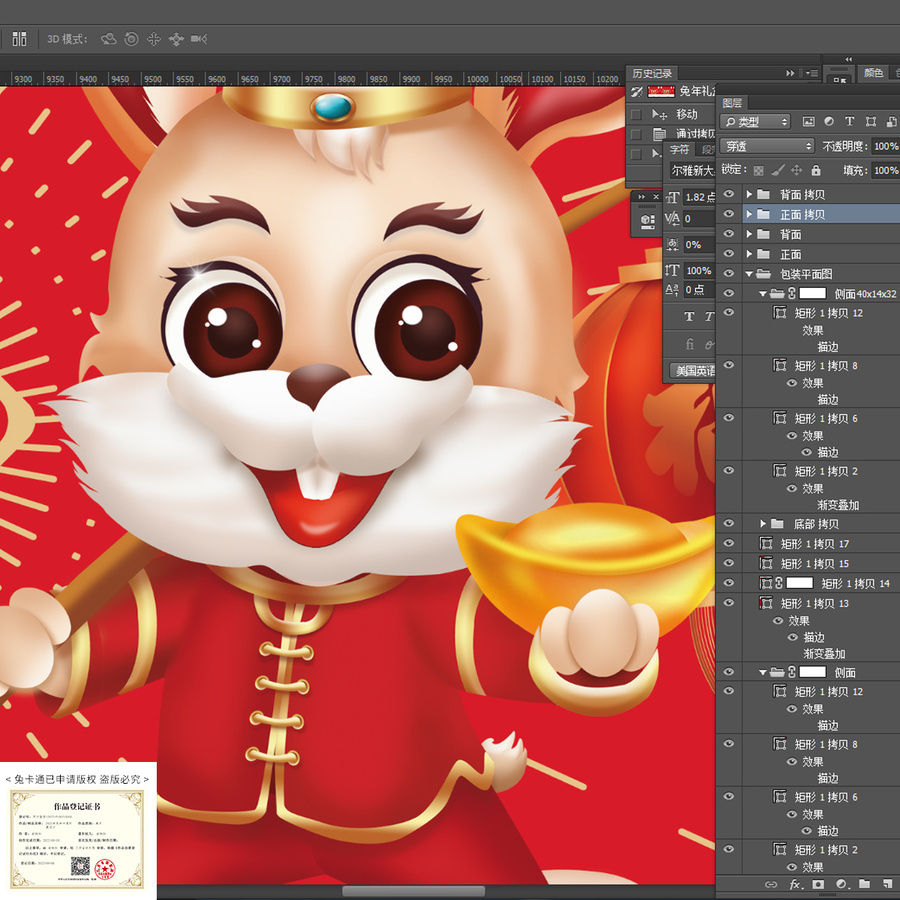900x900 pixels.
Task: Select the 3D slide mode icon
Action: (x=176, y=38)
